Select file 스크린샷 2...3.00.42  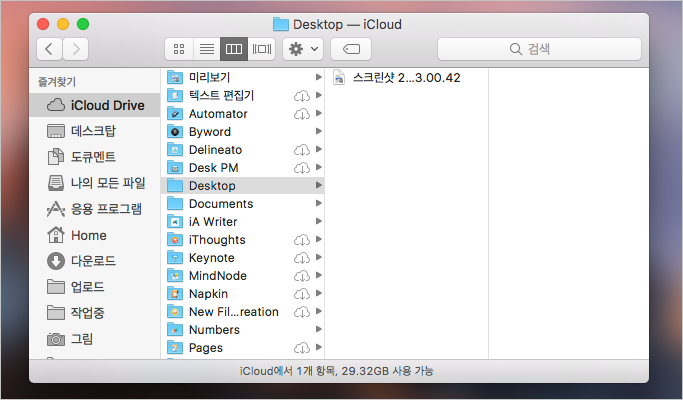point(406,78)
